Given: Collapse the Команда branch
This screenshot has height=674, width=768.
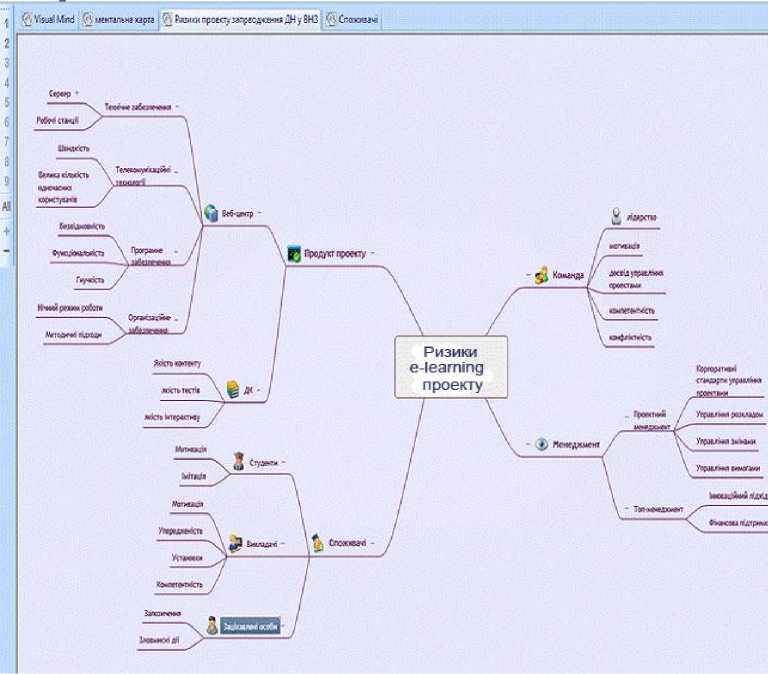Looking at the screenshot, I should click(528, 275).
